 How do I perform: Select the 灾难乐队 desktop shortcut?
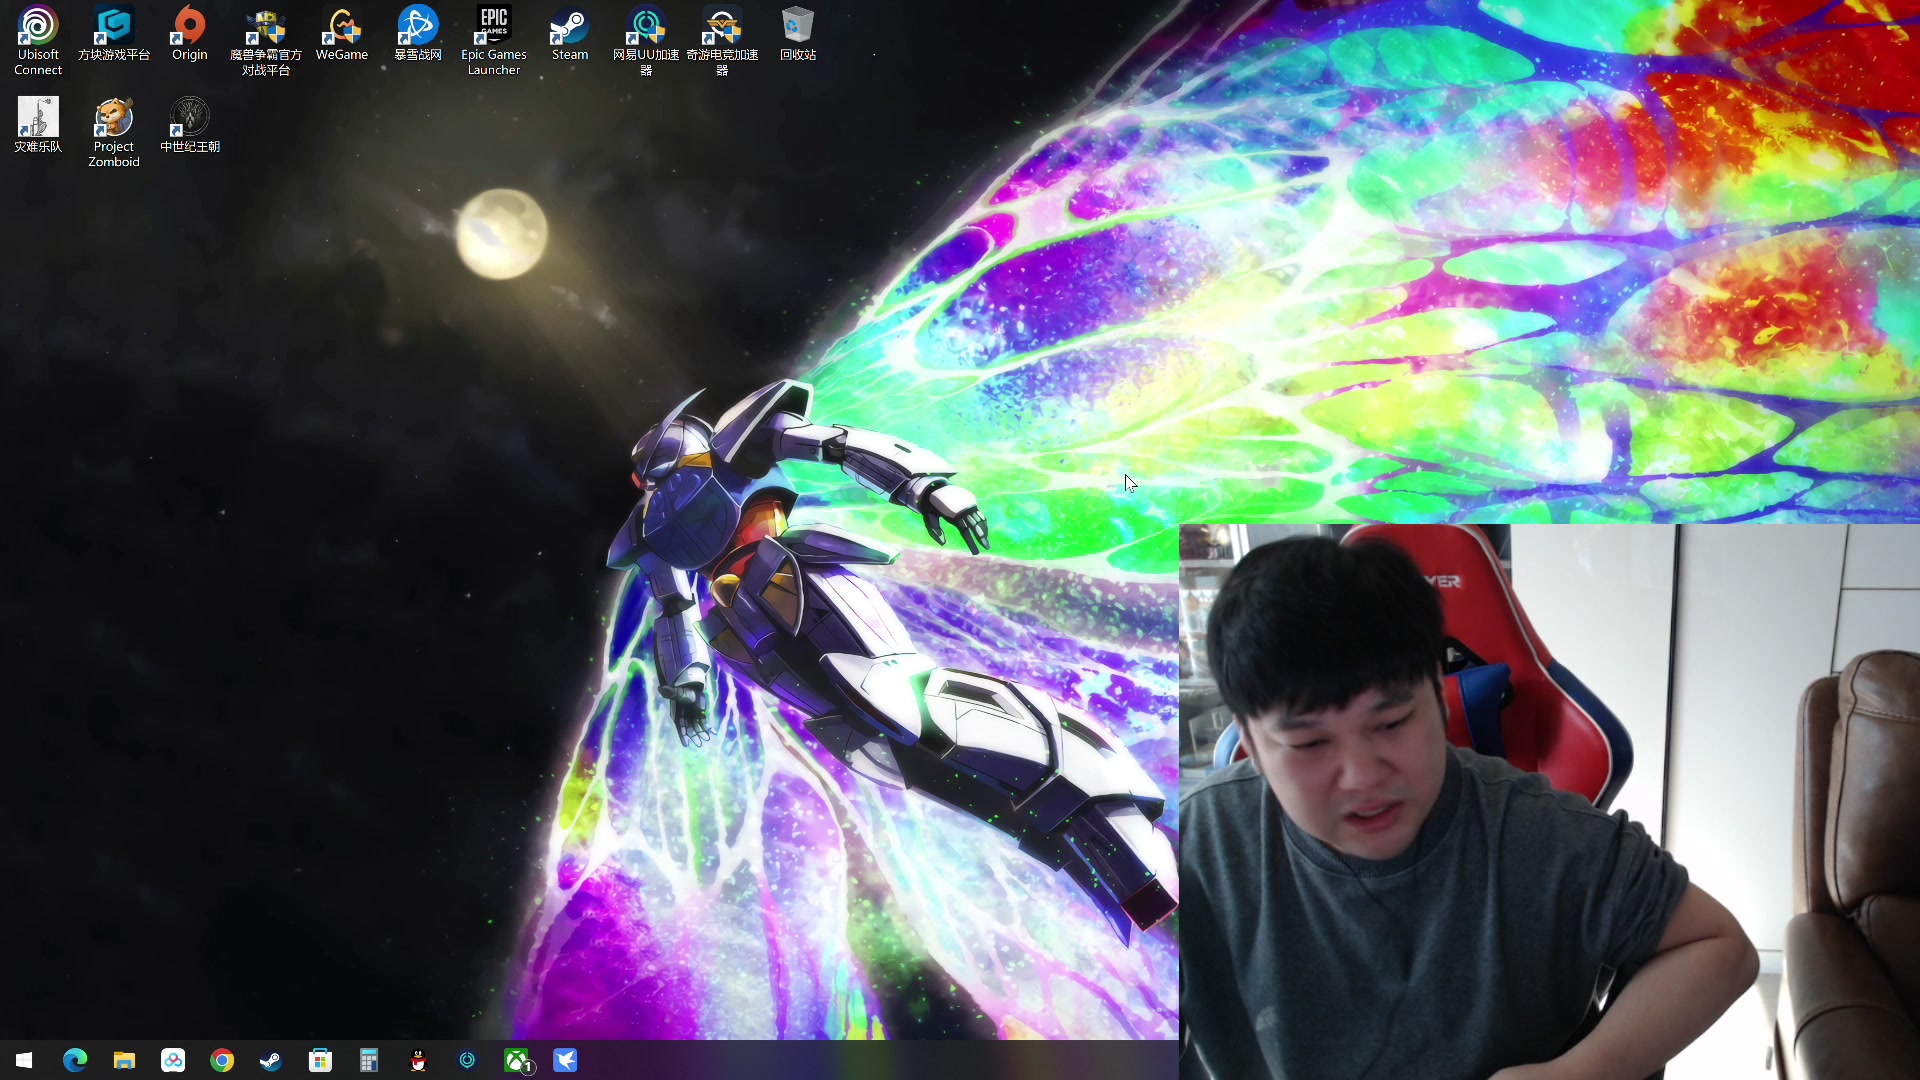tap(38, 125)
